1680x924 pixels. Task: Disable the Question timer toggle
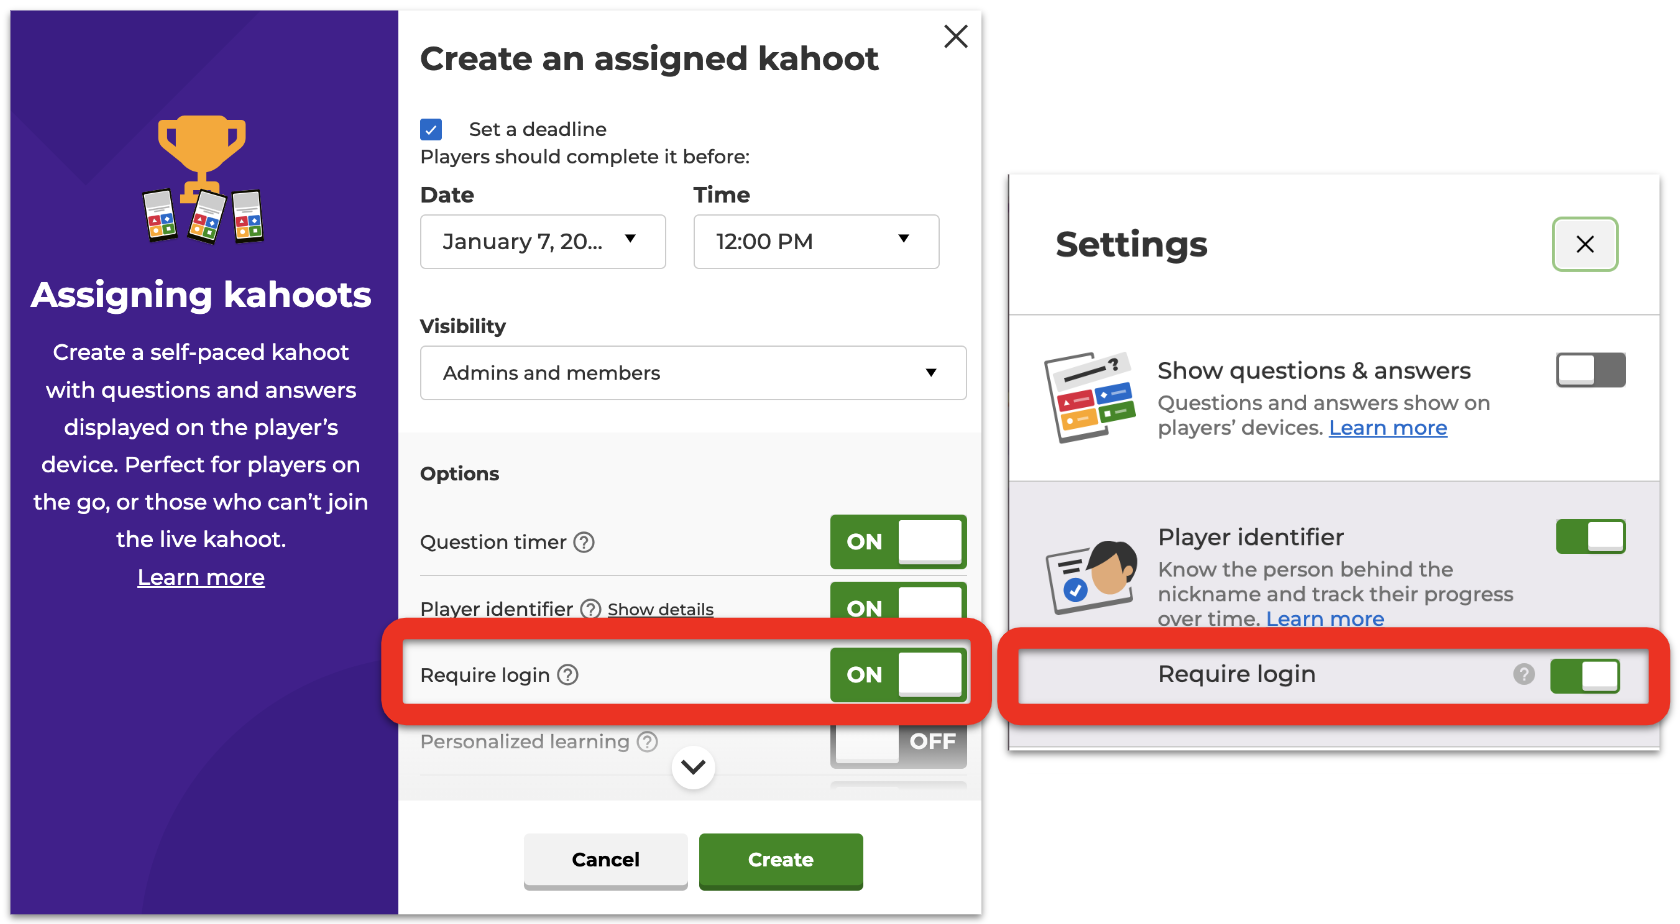pyautogui.click(x=898, y=542)
